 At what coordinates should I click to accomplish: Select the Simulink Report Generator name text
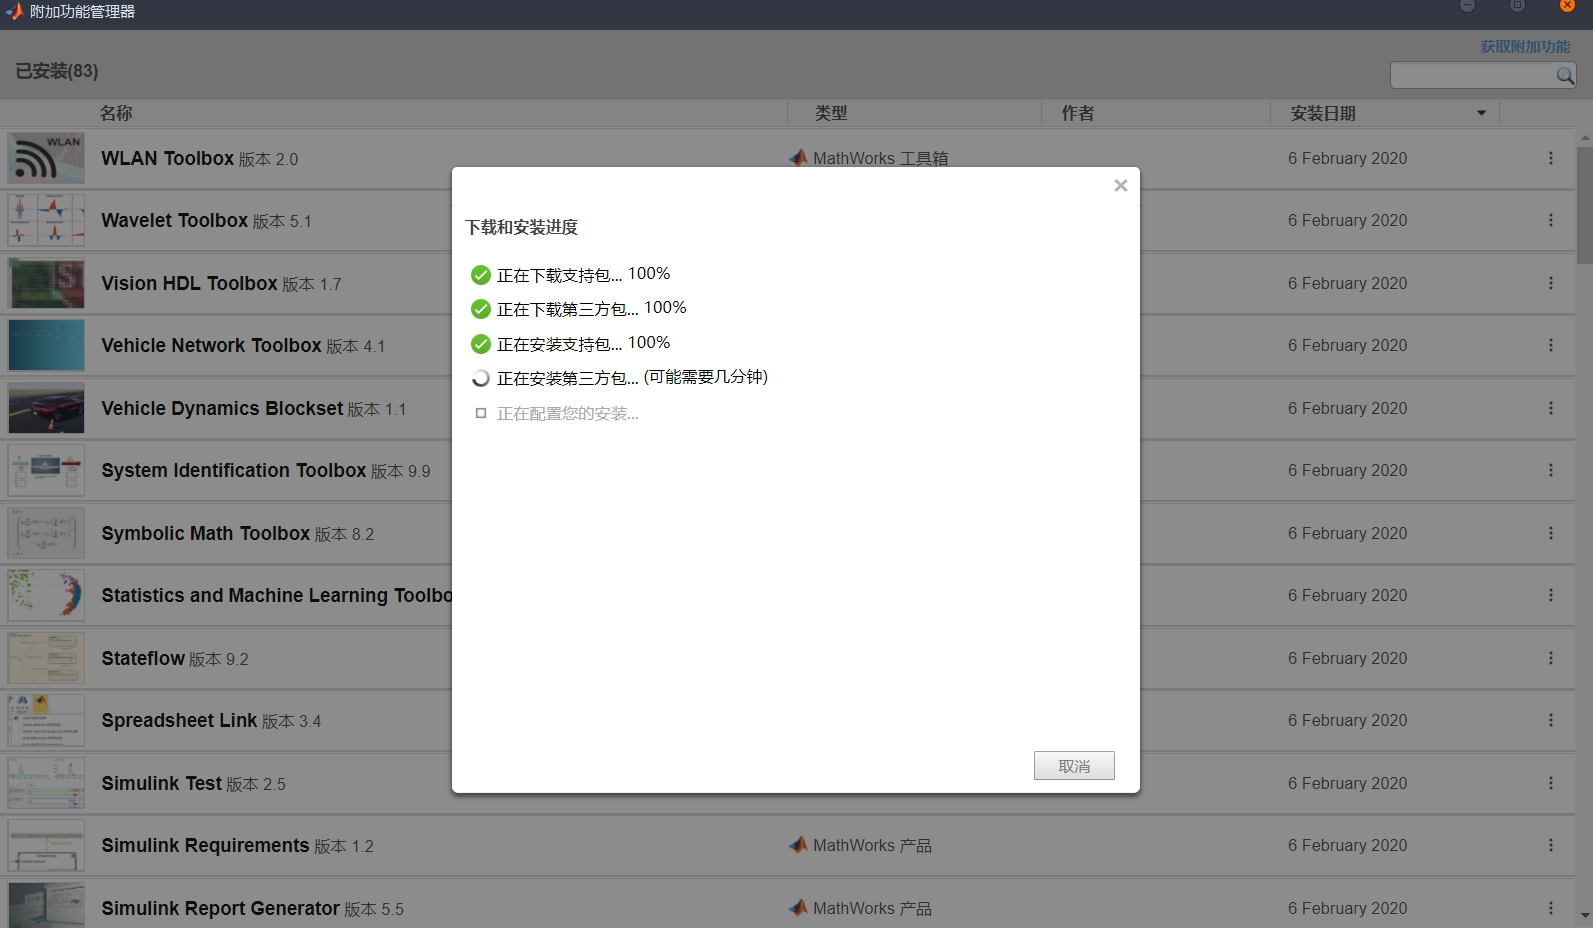pyautogui.click(x=221, y=908)
